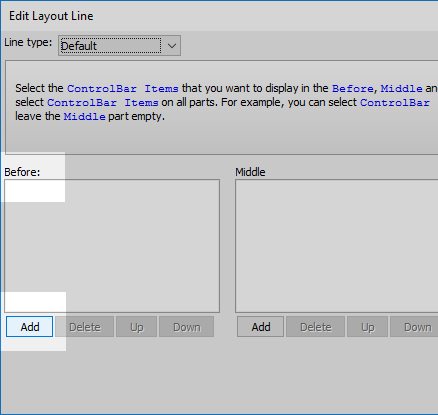The height and width of the screenshot is (415, 438).
Task: Open ControlBar Items link before 'on all parts'
Action: pyautogui.click(x=103, y=103)
